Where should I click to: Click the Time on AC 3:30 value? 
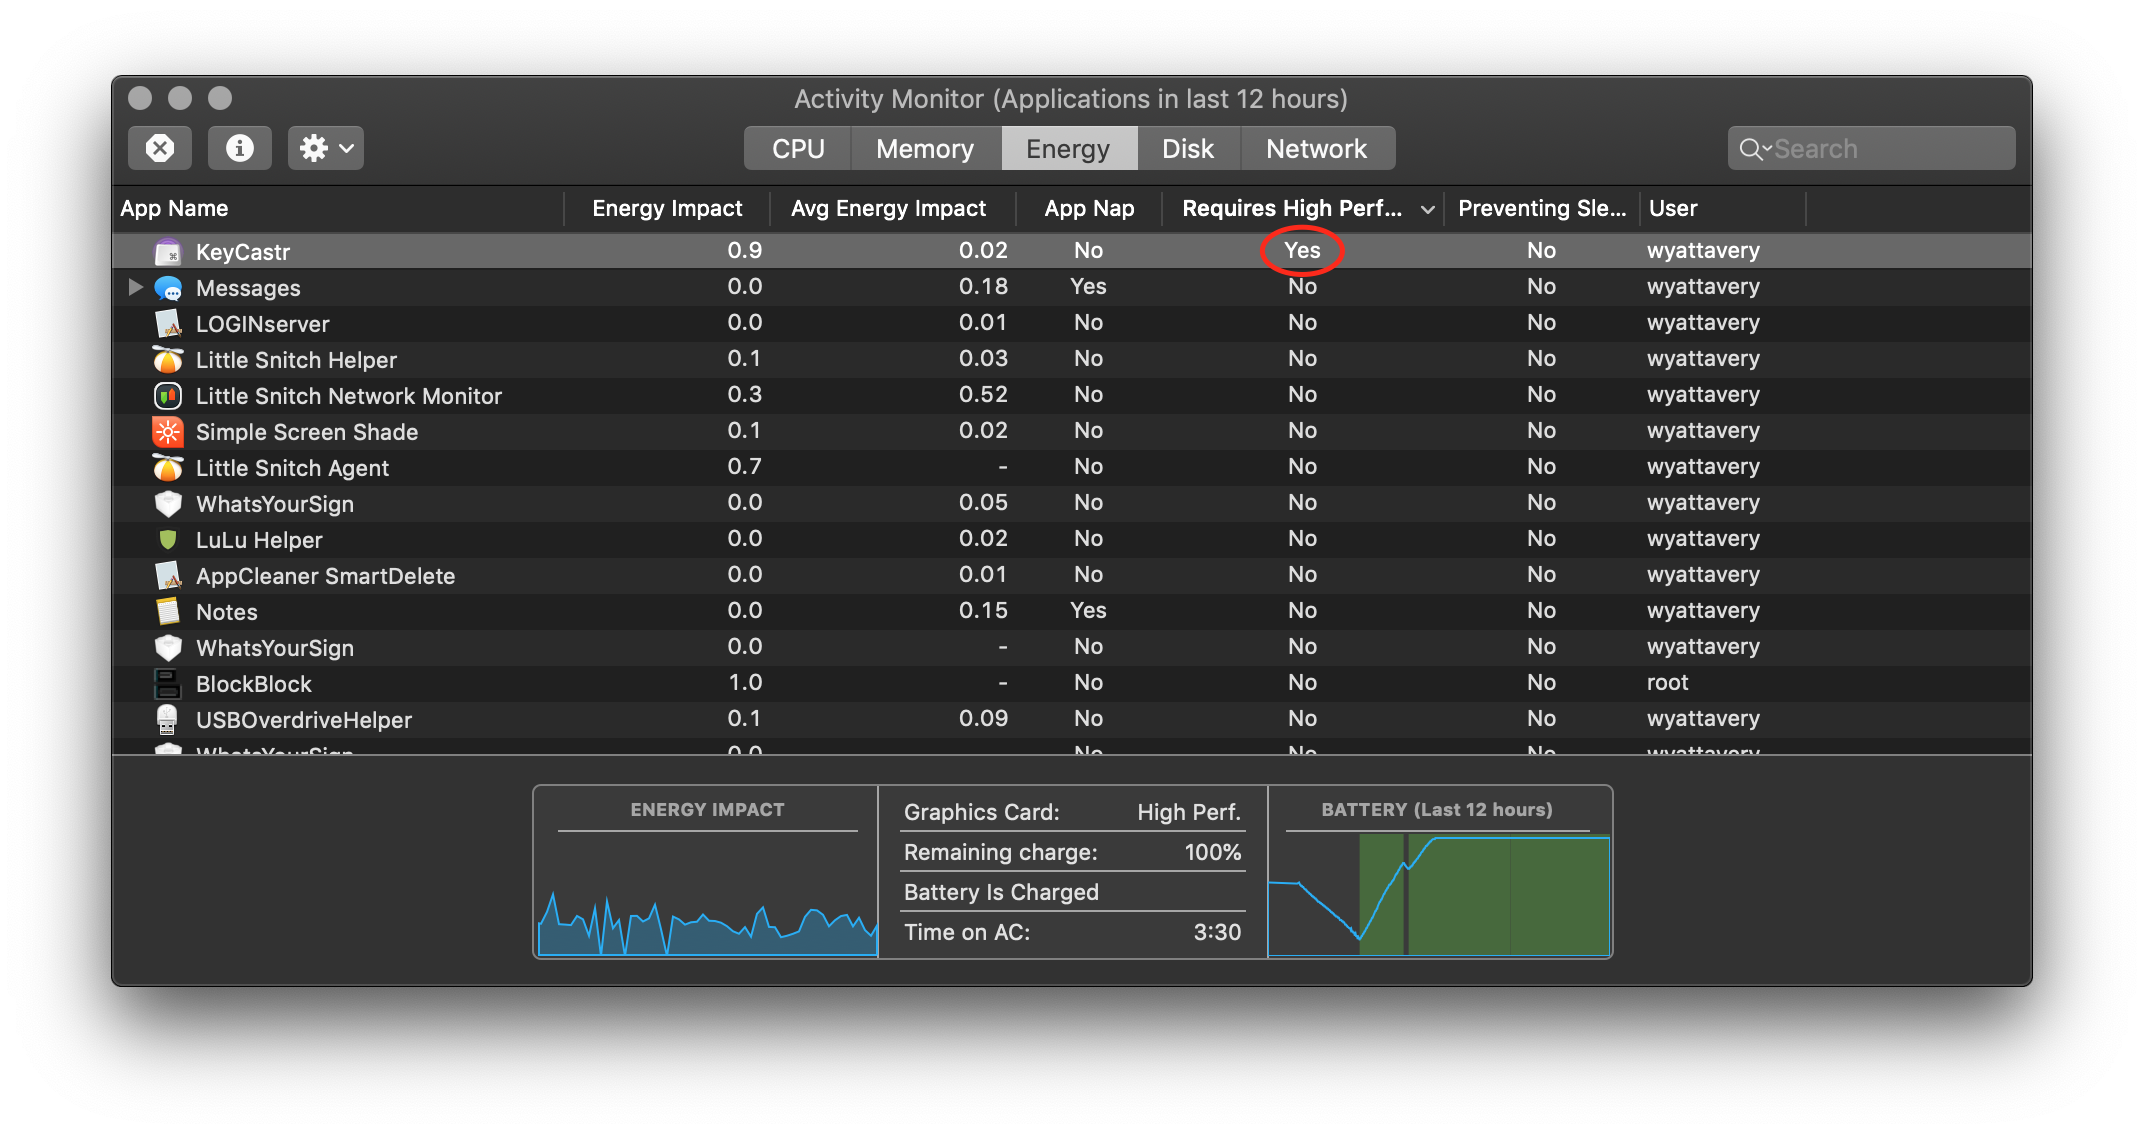coord(1217,932)
